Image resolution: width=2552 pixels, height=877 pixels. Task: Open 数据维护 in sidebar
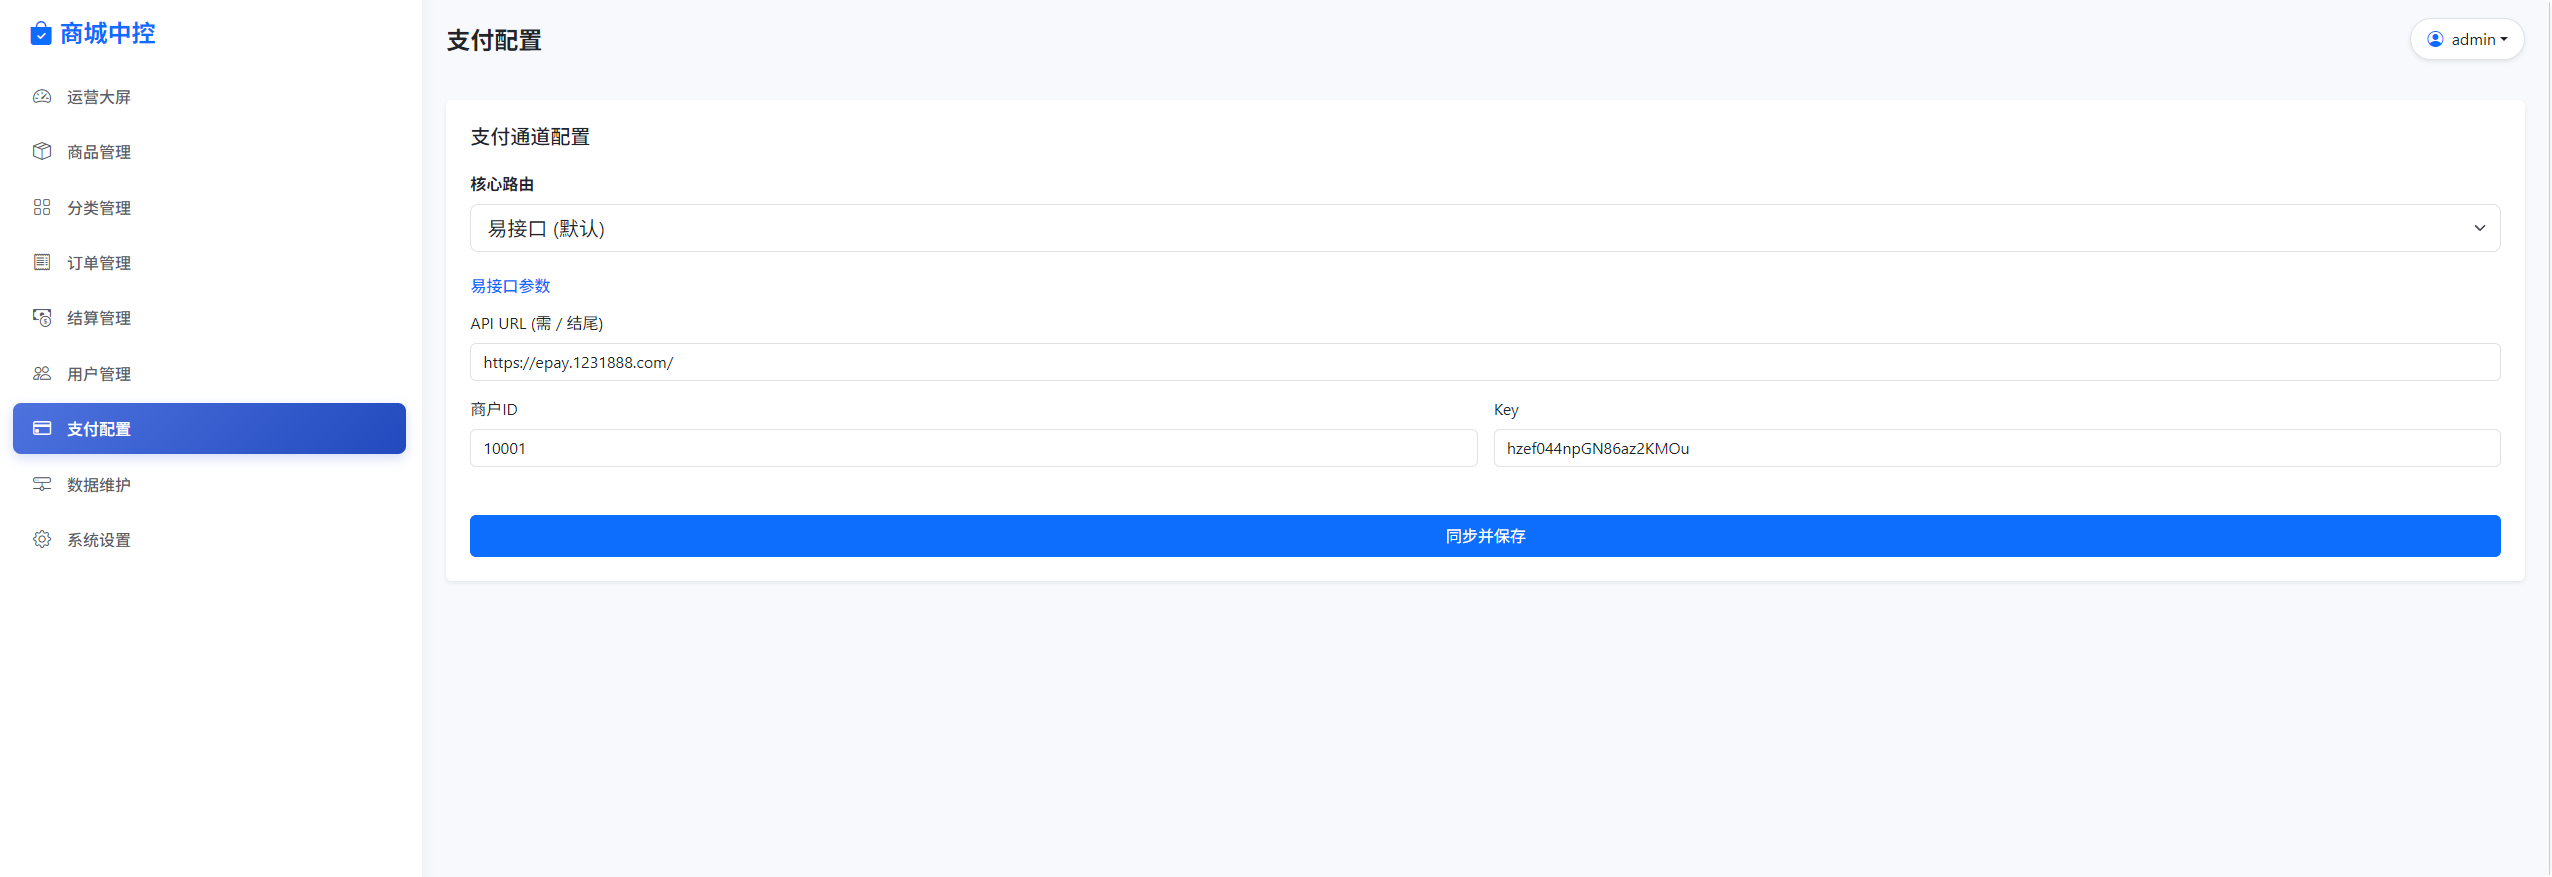pyautogui.click(x=209, y=484)
